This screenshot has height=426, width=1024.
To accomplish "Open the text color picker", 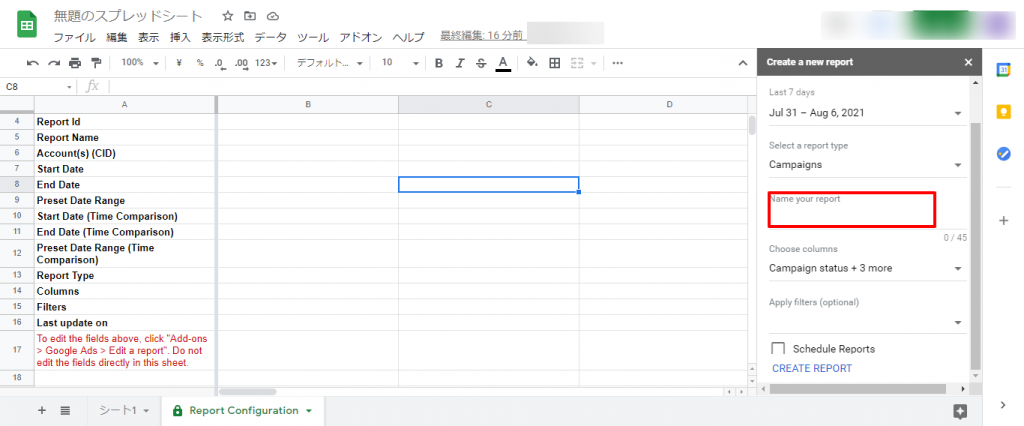I will tap(503, 63).
